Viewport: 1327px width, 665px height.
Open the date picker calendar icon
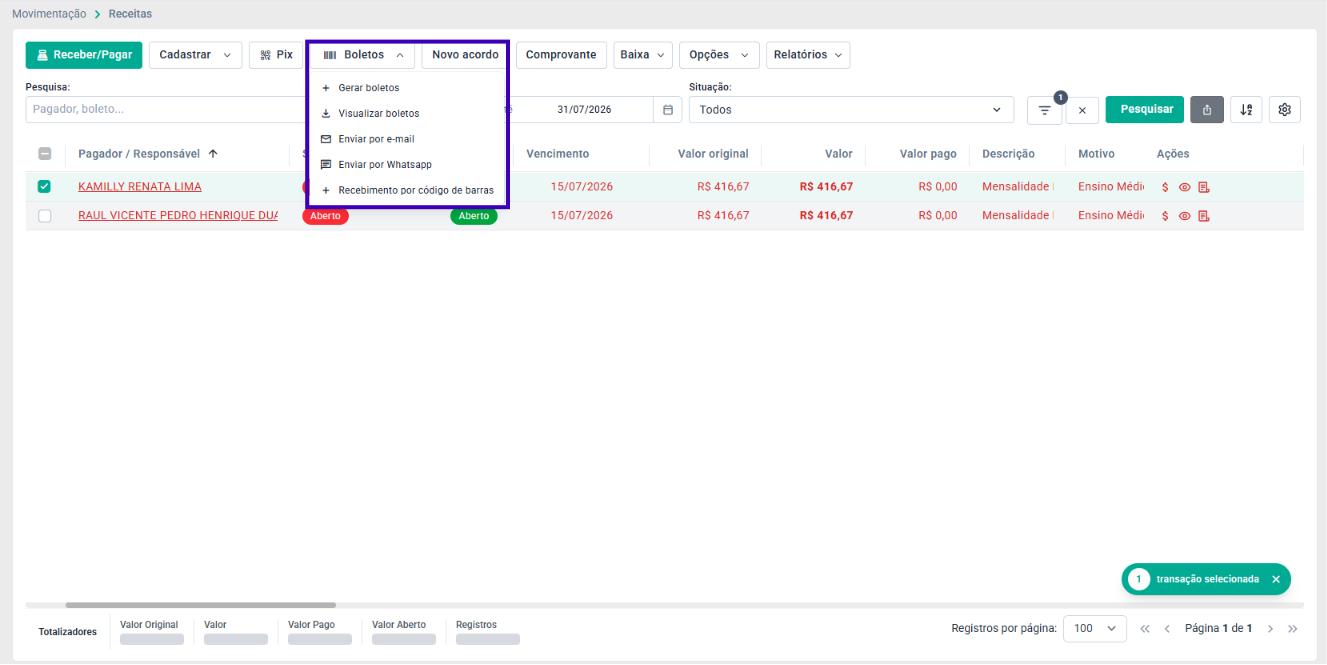[668, 110]
